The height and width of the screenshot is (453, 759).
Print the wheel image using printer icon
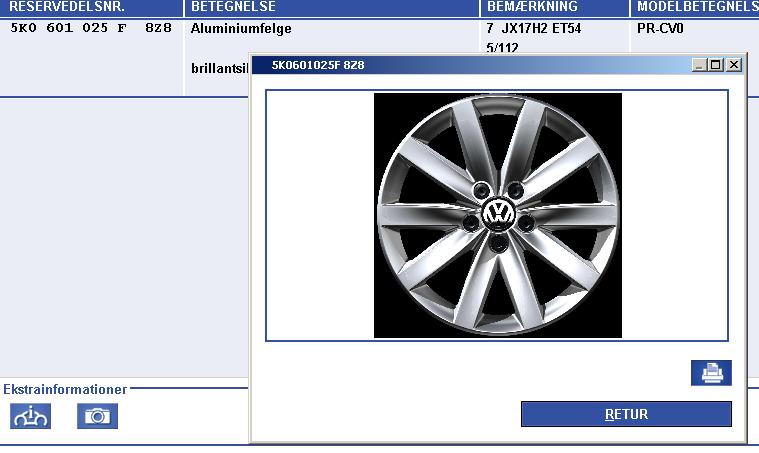click(711, 373)
